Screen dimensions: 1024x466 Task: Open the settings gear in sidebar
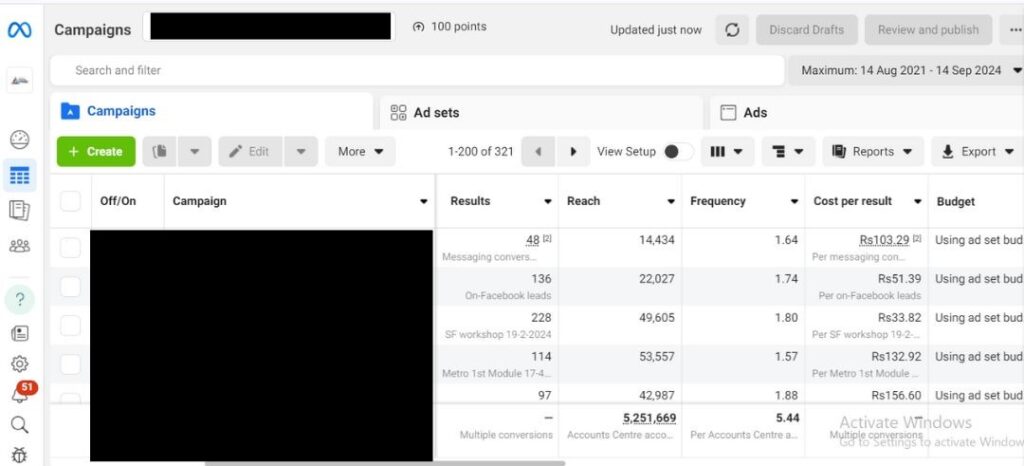pyautogui.click(x=19, y=364)
